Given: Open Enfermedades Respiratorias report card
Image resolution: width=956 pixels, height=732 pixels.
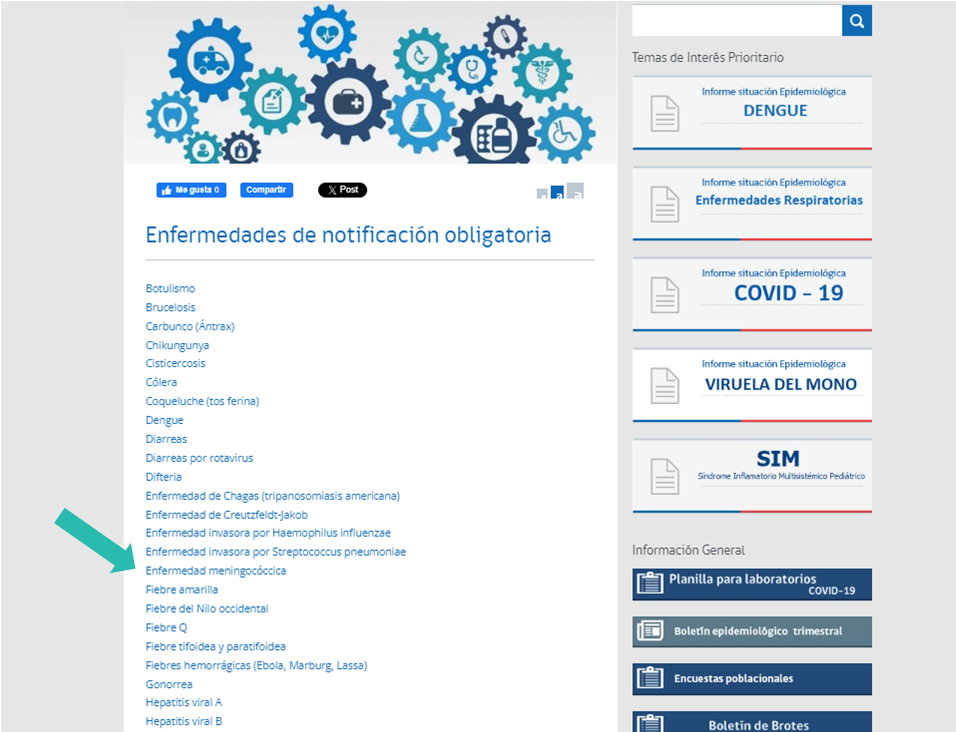Looking at the screenshot, I should (x=752, y=204).
